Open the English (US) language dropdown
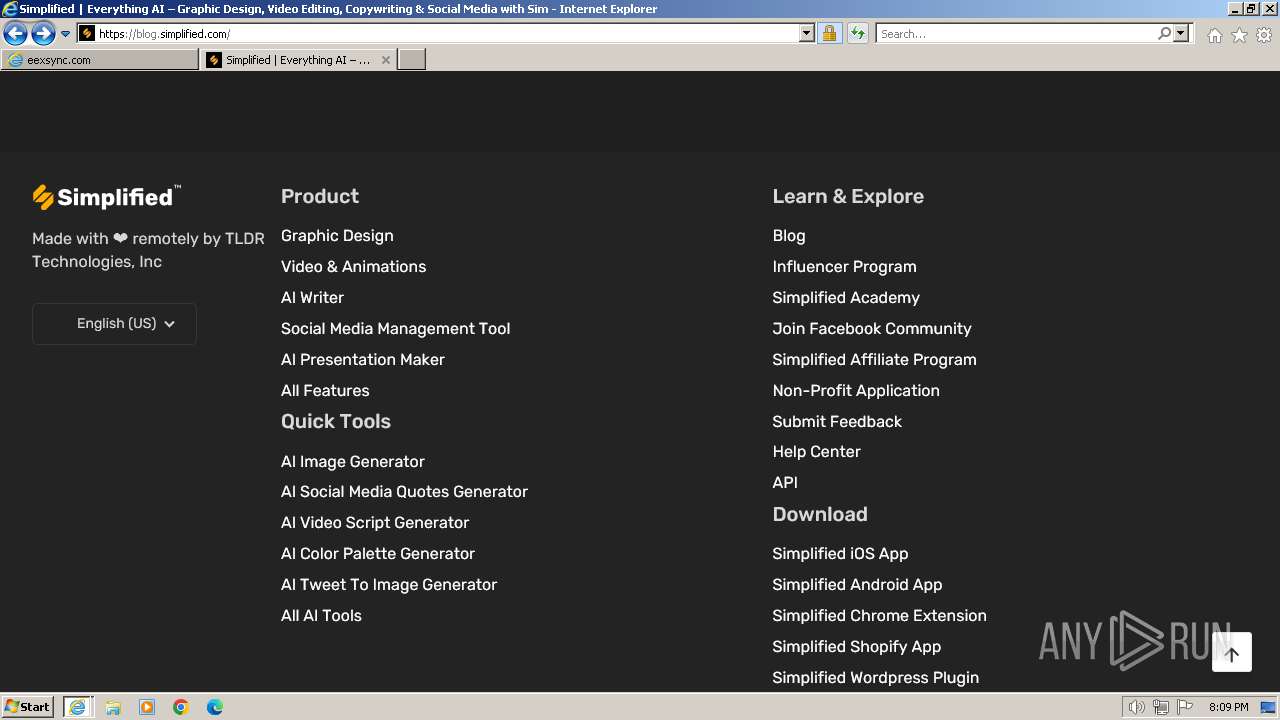 (114, 324)
